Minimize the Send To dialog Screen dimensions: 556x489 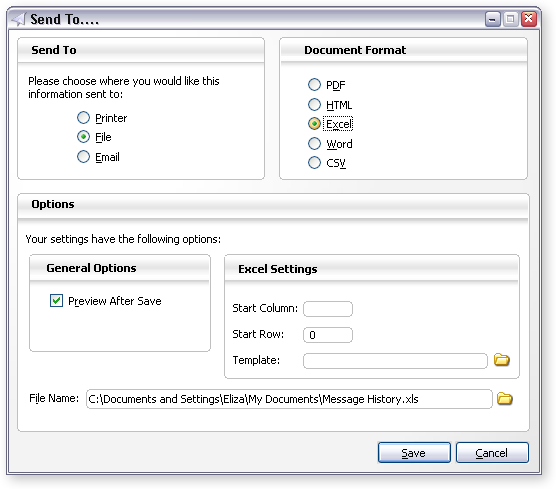coord(492,19)
